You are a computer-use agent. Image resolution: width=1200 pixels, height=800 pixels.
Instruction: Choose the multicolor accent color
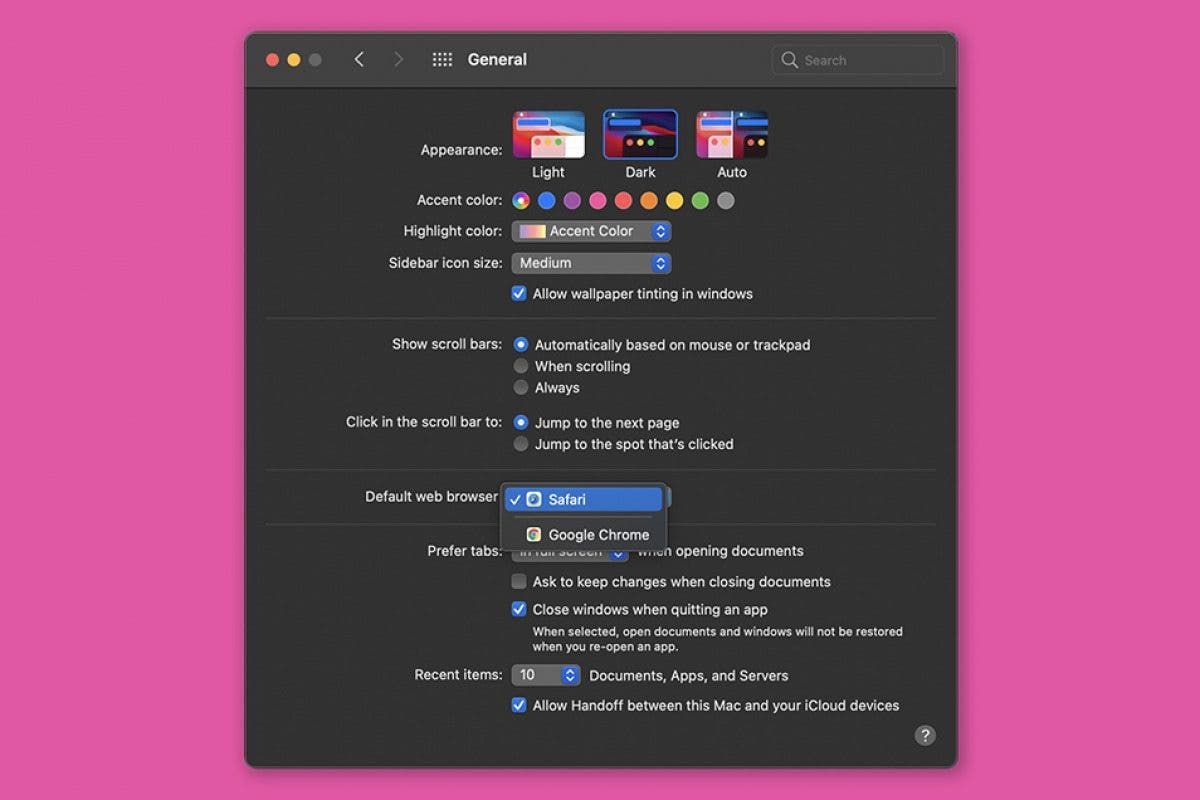tap(521, 200)
